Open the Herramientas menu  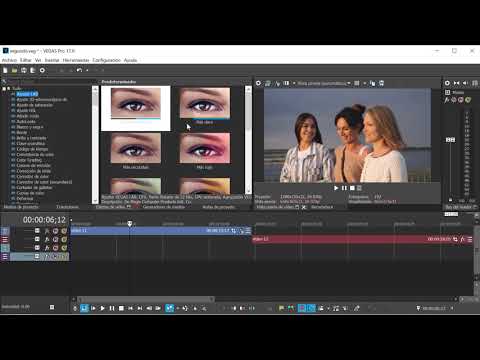click(x=76, y=60)
